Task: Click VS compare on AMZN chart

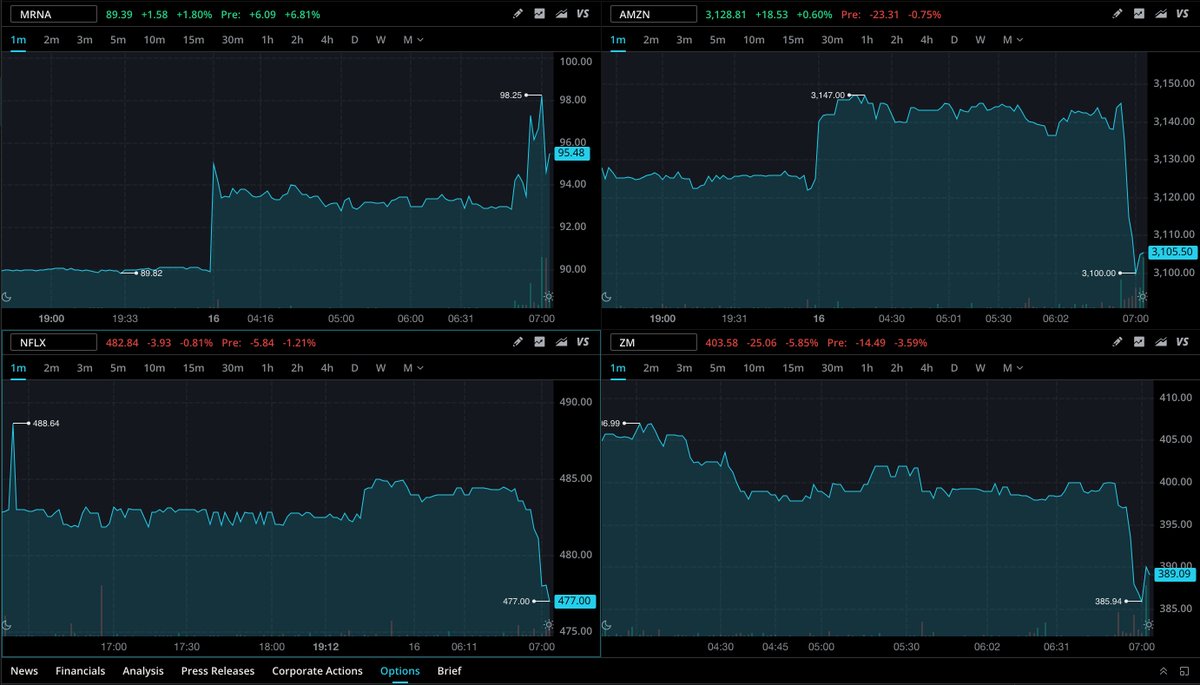Action: tap(1182, 14)
